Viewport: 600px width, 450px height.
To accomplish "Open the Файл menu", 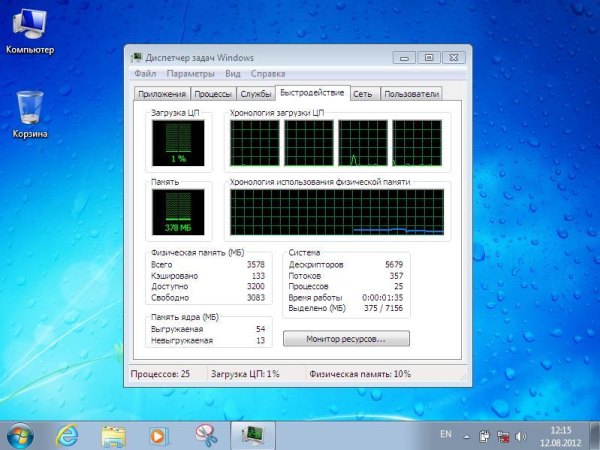I will click(145, 74).
